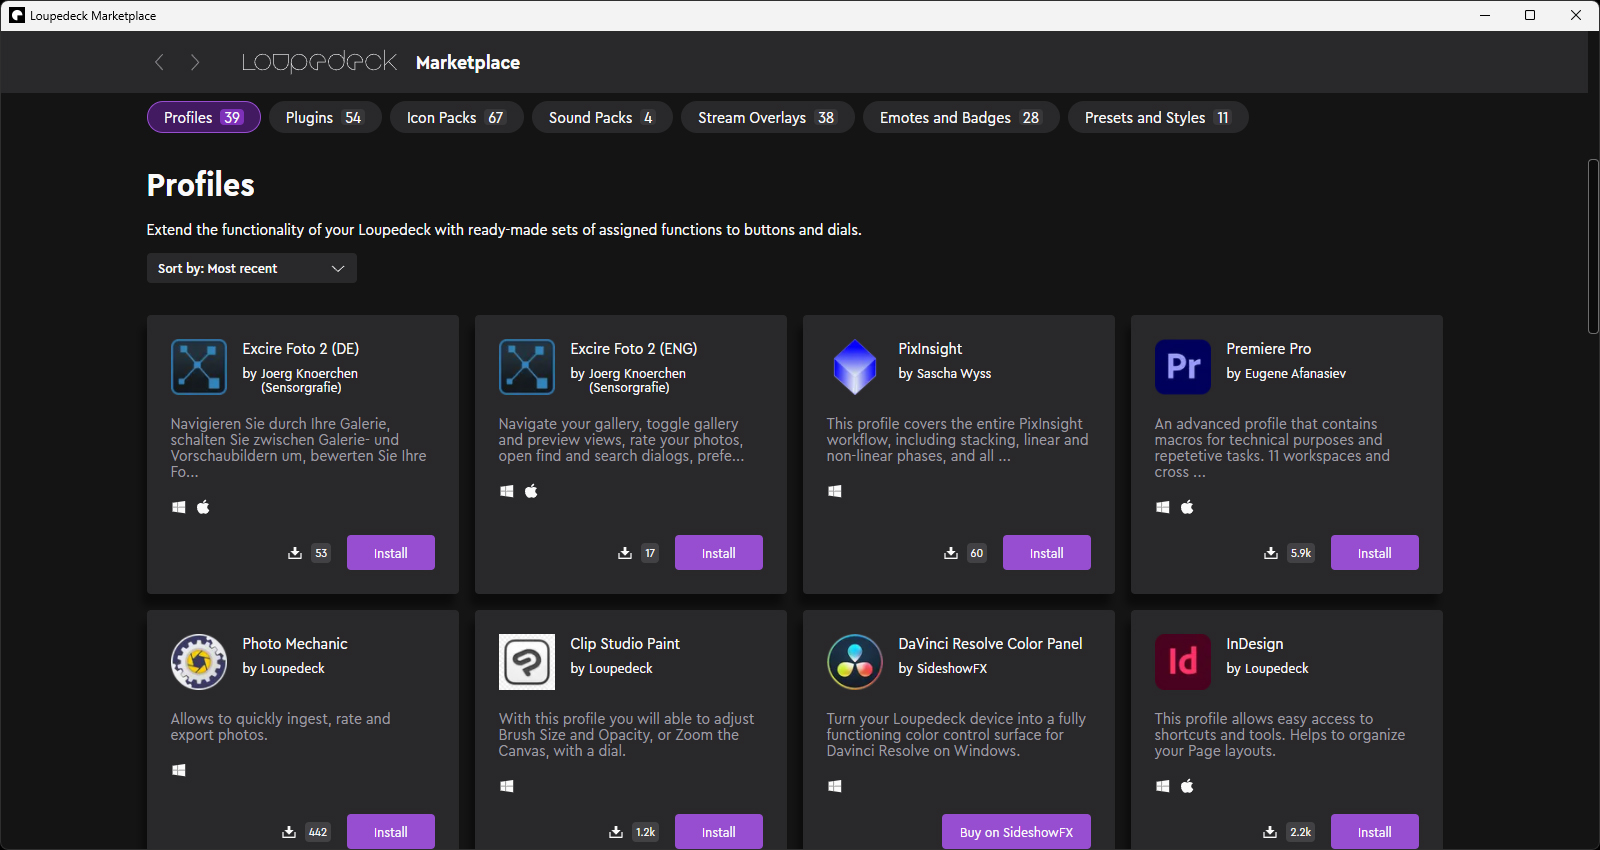Screen dimensions: 1600x850
Task: Switch to the Plugins tab
Action: [x=323, y=118]
